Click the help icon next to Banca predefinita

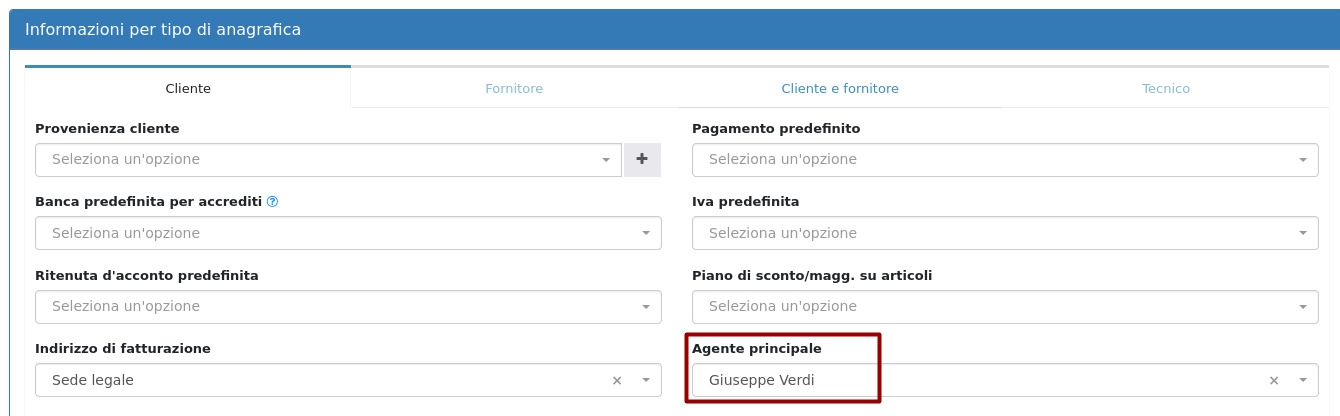[272, 202]
